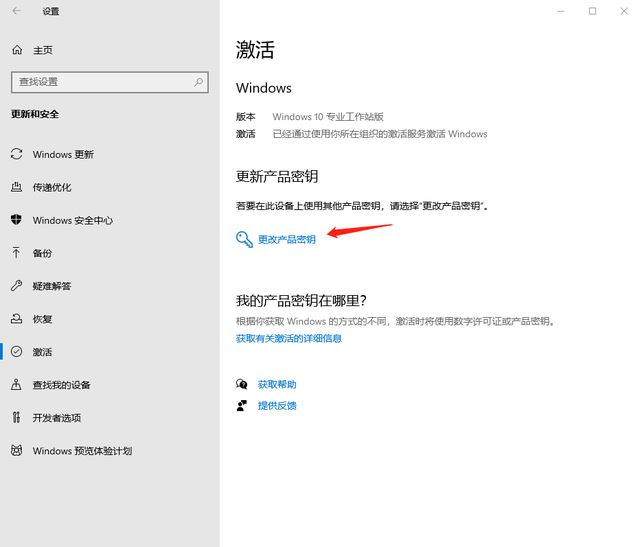Click the 疑难解答 wrench icon
Screen dimensions: 640x547
point(16,286)
